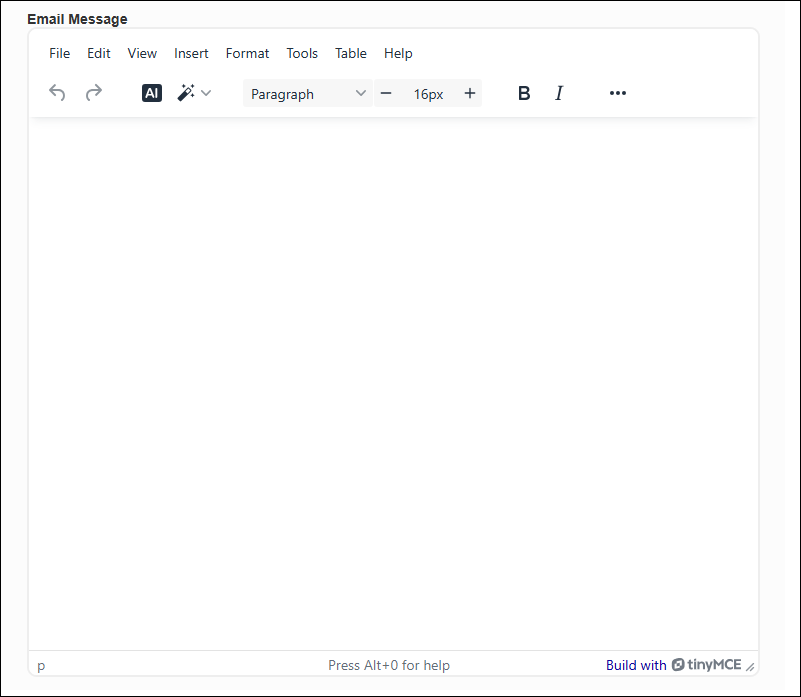Click the Redo arrow icon

click(x=94, y=93)
